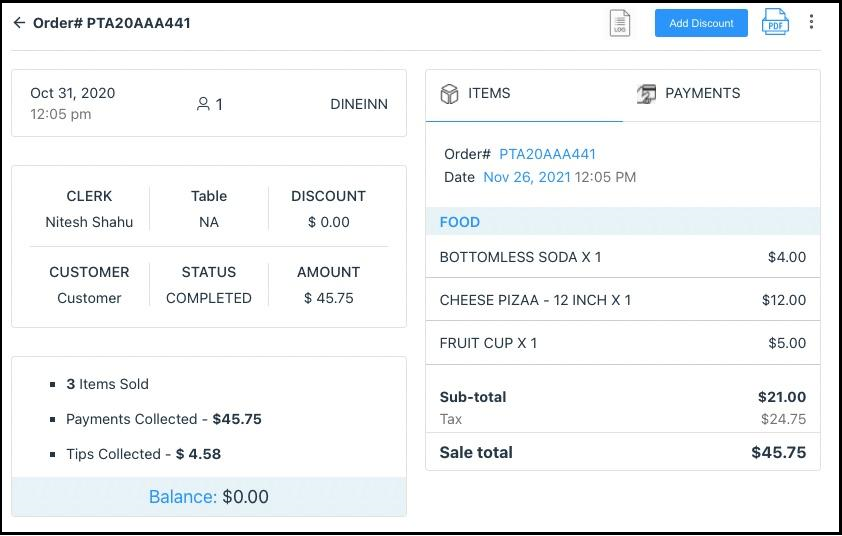Click the Sale total amount $45.75

778,452
